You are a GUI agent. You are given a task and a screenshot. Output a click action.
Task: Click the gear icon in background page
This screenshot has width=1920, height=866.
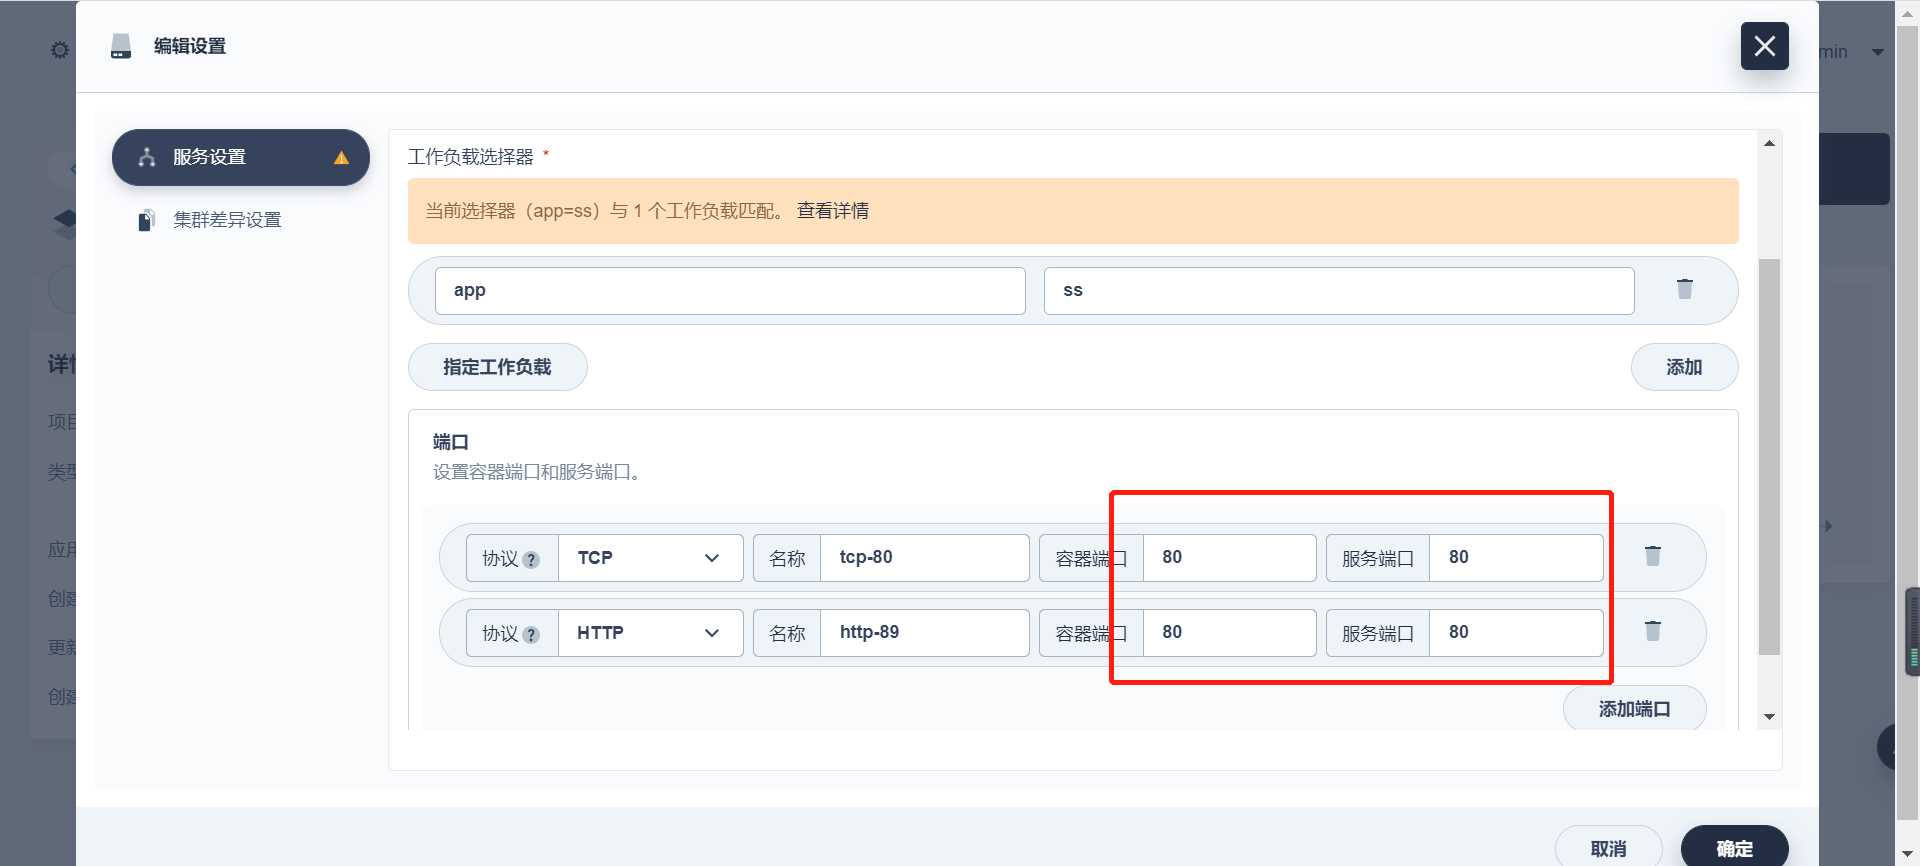[x=60, y=50]
